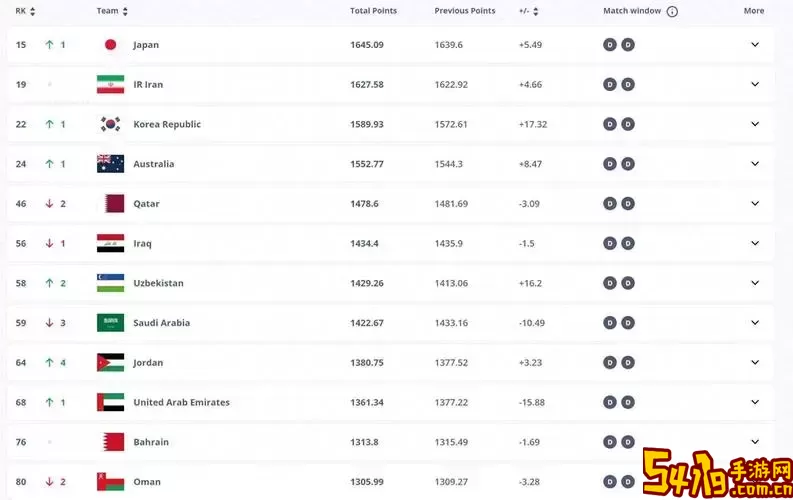Image resolution: width=793 pixels, height=500 pixels.
Task: Expand the Japan row details
Action: coord(755,44)
